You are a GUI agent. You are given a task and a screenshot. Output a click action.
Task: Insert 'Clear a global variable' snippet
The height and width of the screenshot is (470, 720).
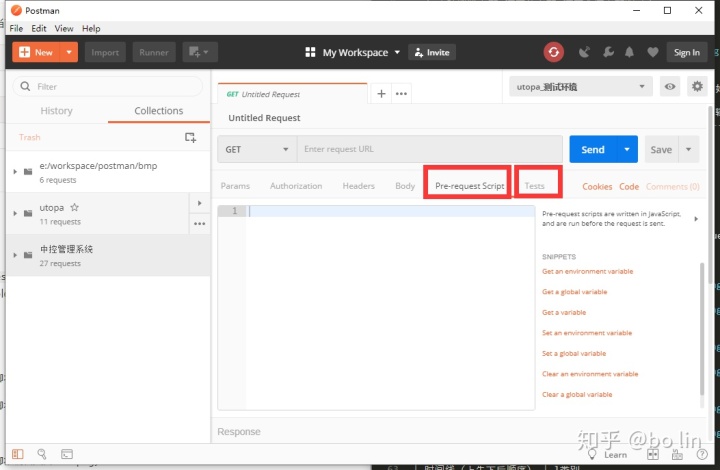[x=577, y=394]
